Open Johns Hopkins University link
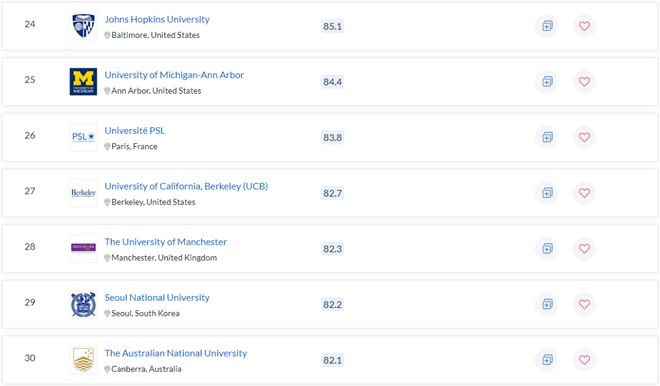Image resolution: width=660 pixels, height=386 pixels. 157,19
